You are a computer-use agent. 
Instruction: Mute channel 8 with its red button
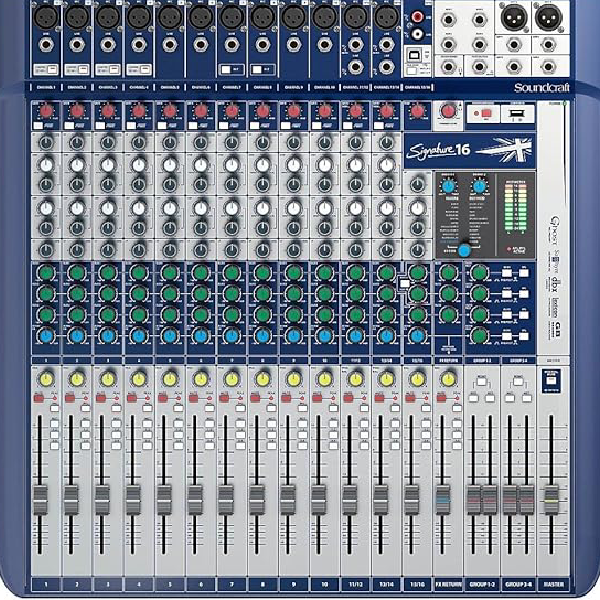coord(255,398)
